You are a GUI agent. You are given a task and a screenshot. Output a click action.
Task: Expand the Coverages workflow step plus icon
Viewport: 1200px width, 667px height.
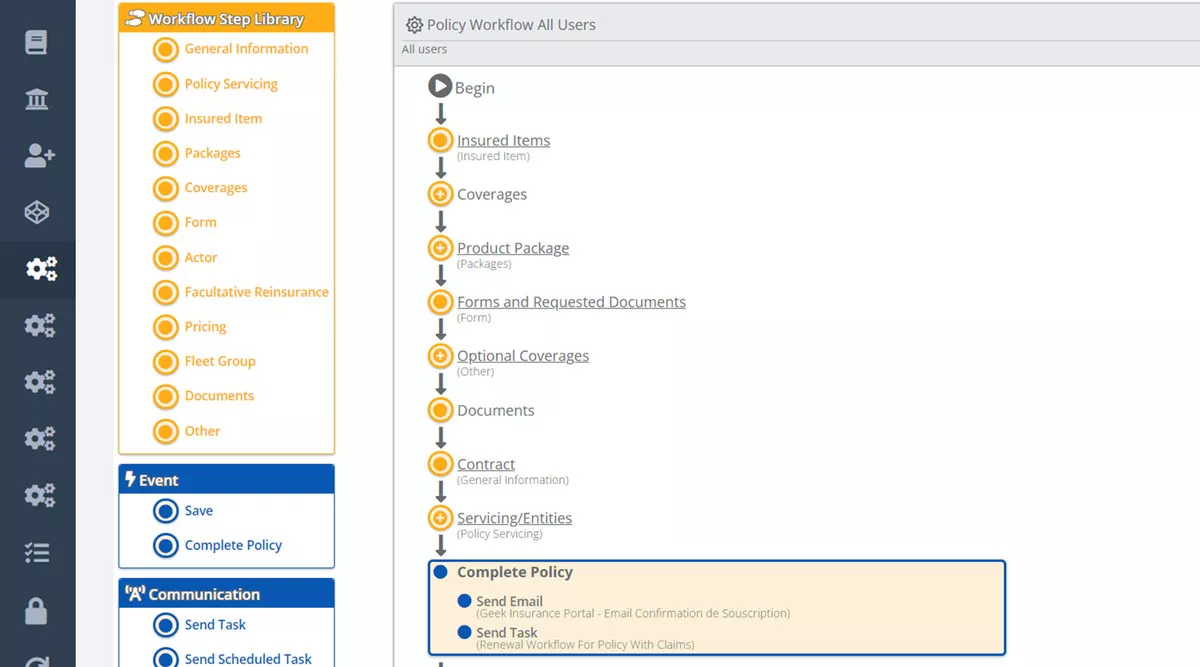[440, 194]
